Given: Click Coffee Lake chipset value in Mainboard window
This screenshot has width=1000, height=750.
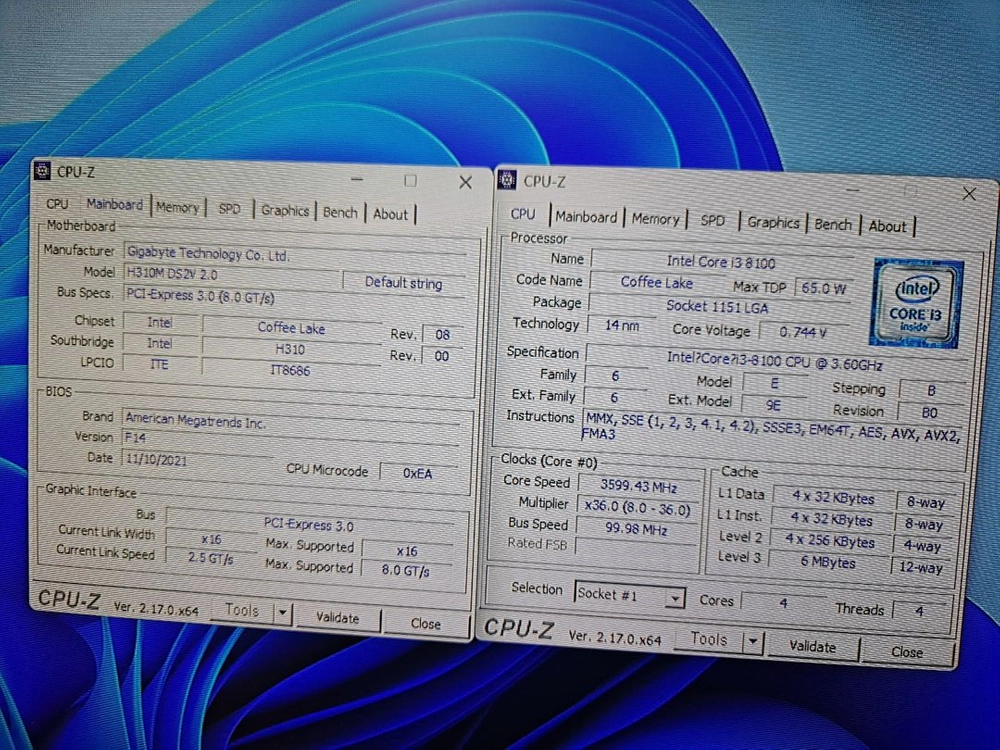Looking at the screenshot, I should [x=291, y=328].
